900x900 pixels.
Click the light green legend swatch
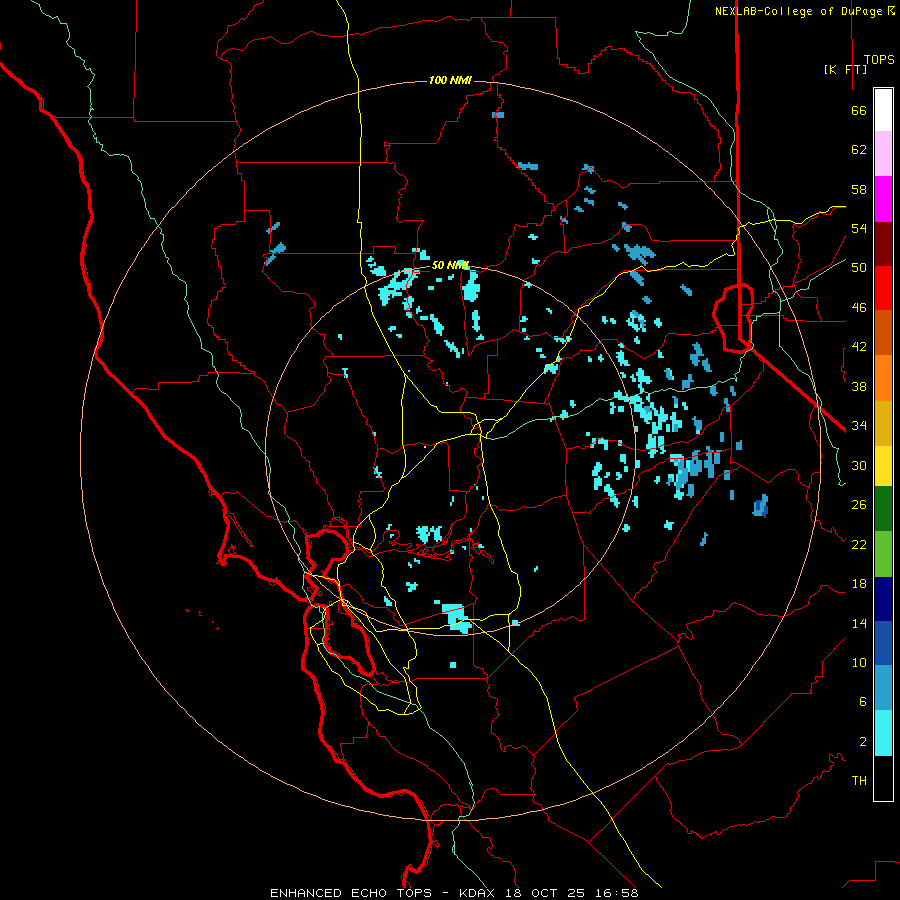[x=883, y=554]
